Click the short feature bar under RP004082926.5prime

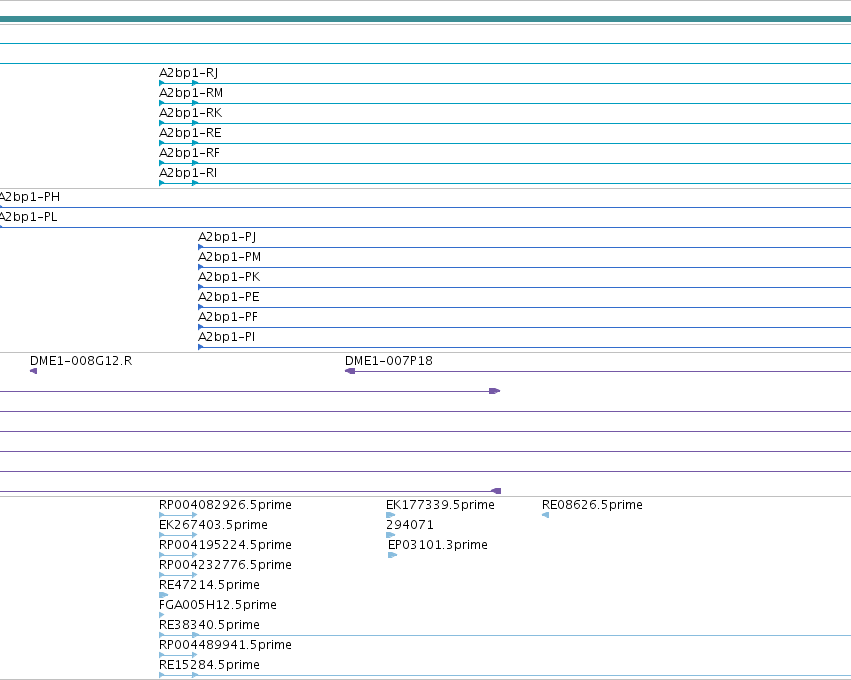click(179, 515)
